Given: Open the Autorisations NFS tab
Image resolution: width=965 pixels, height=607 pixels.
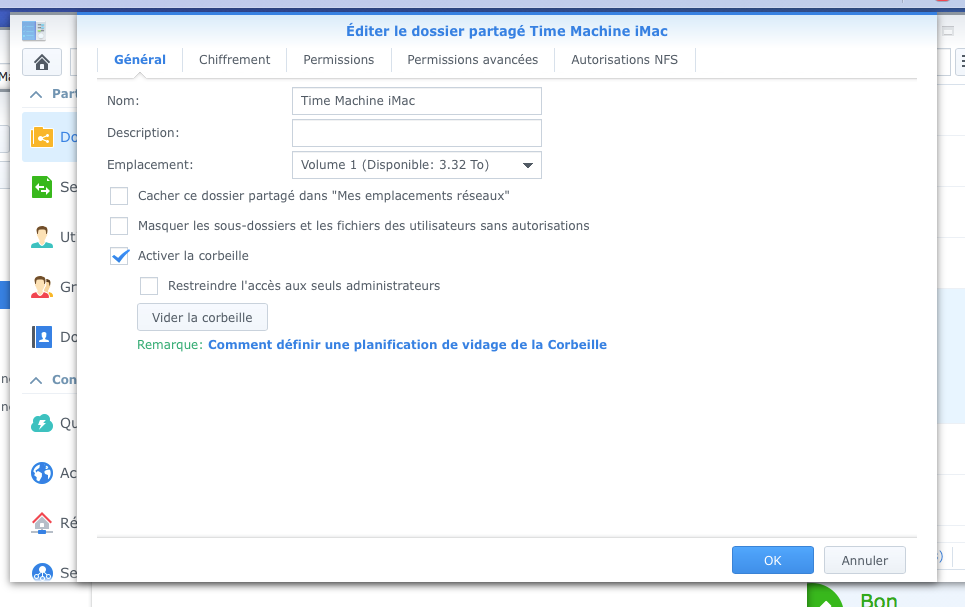Looking at the screenshot, I should pyautogui.click(x=624, y=60).
